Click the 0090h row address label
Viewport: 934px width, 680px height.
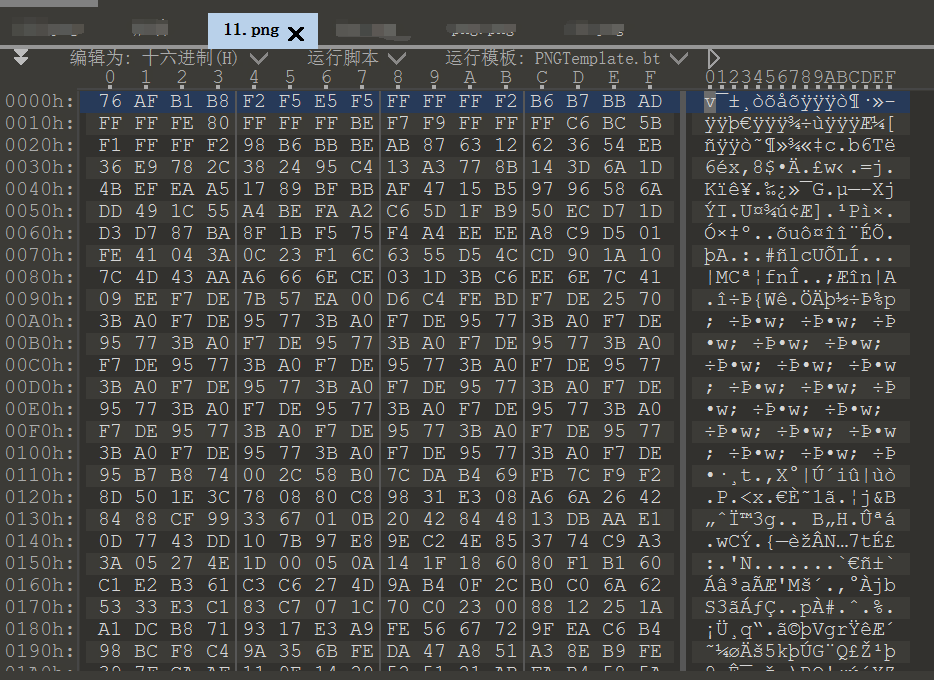tap(39, 299)
